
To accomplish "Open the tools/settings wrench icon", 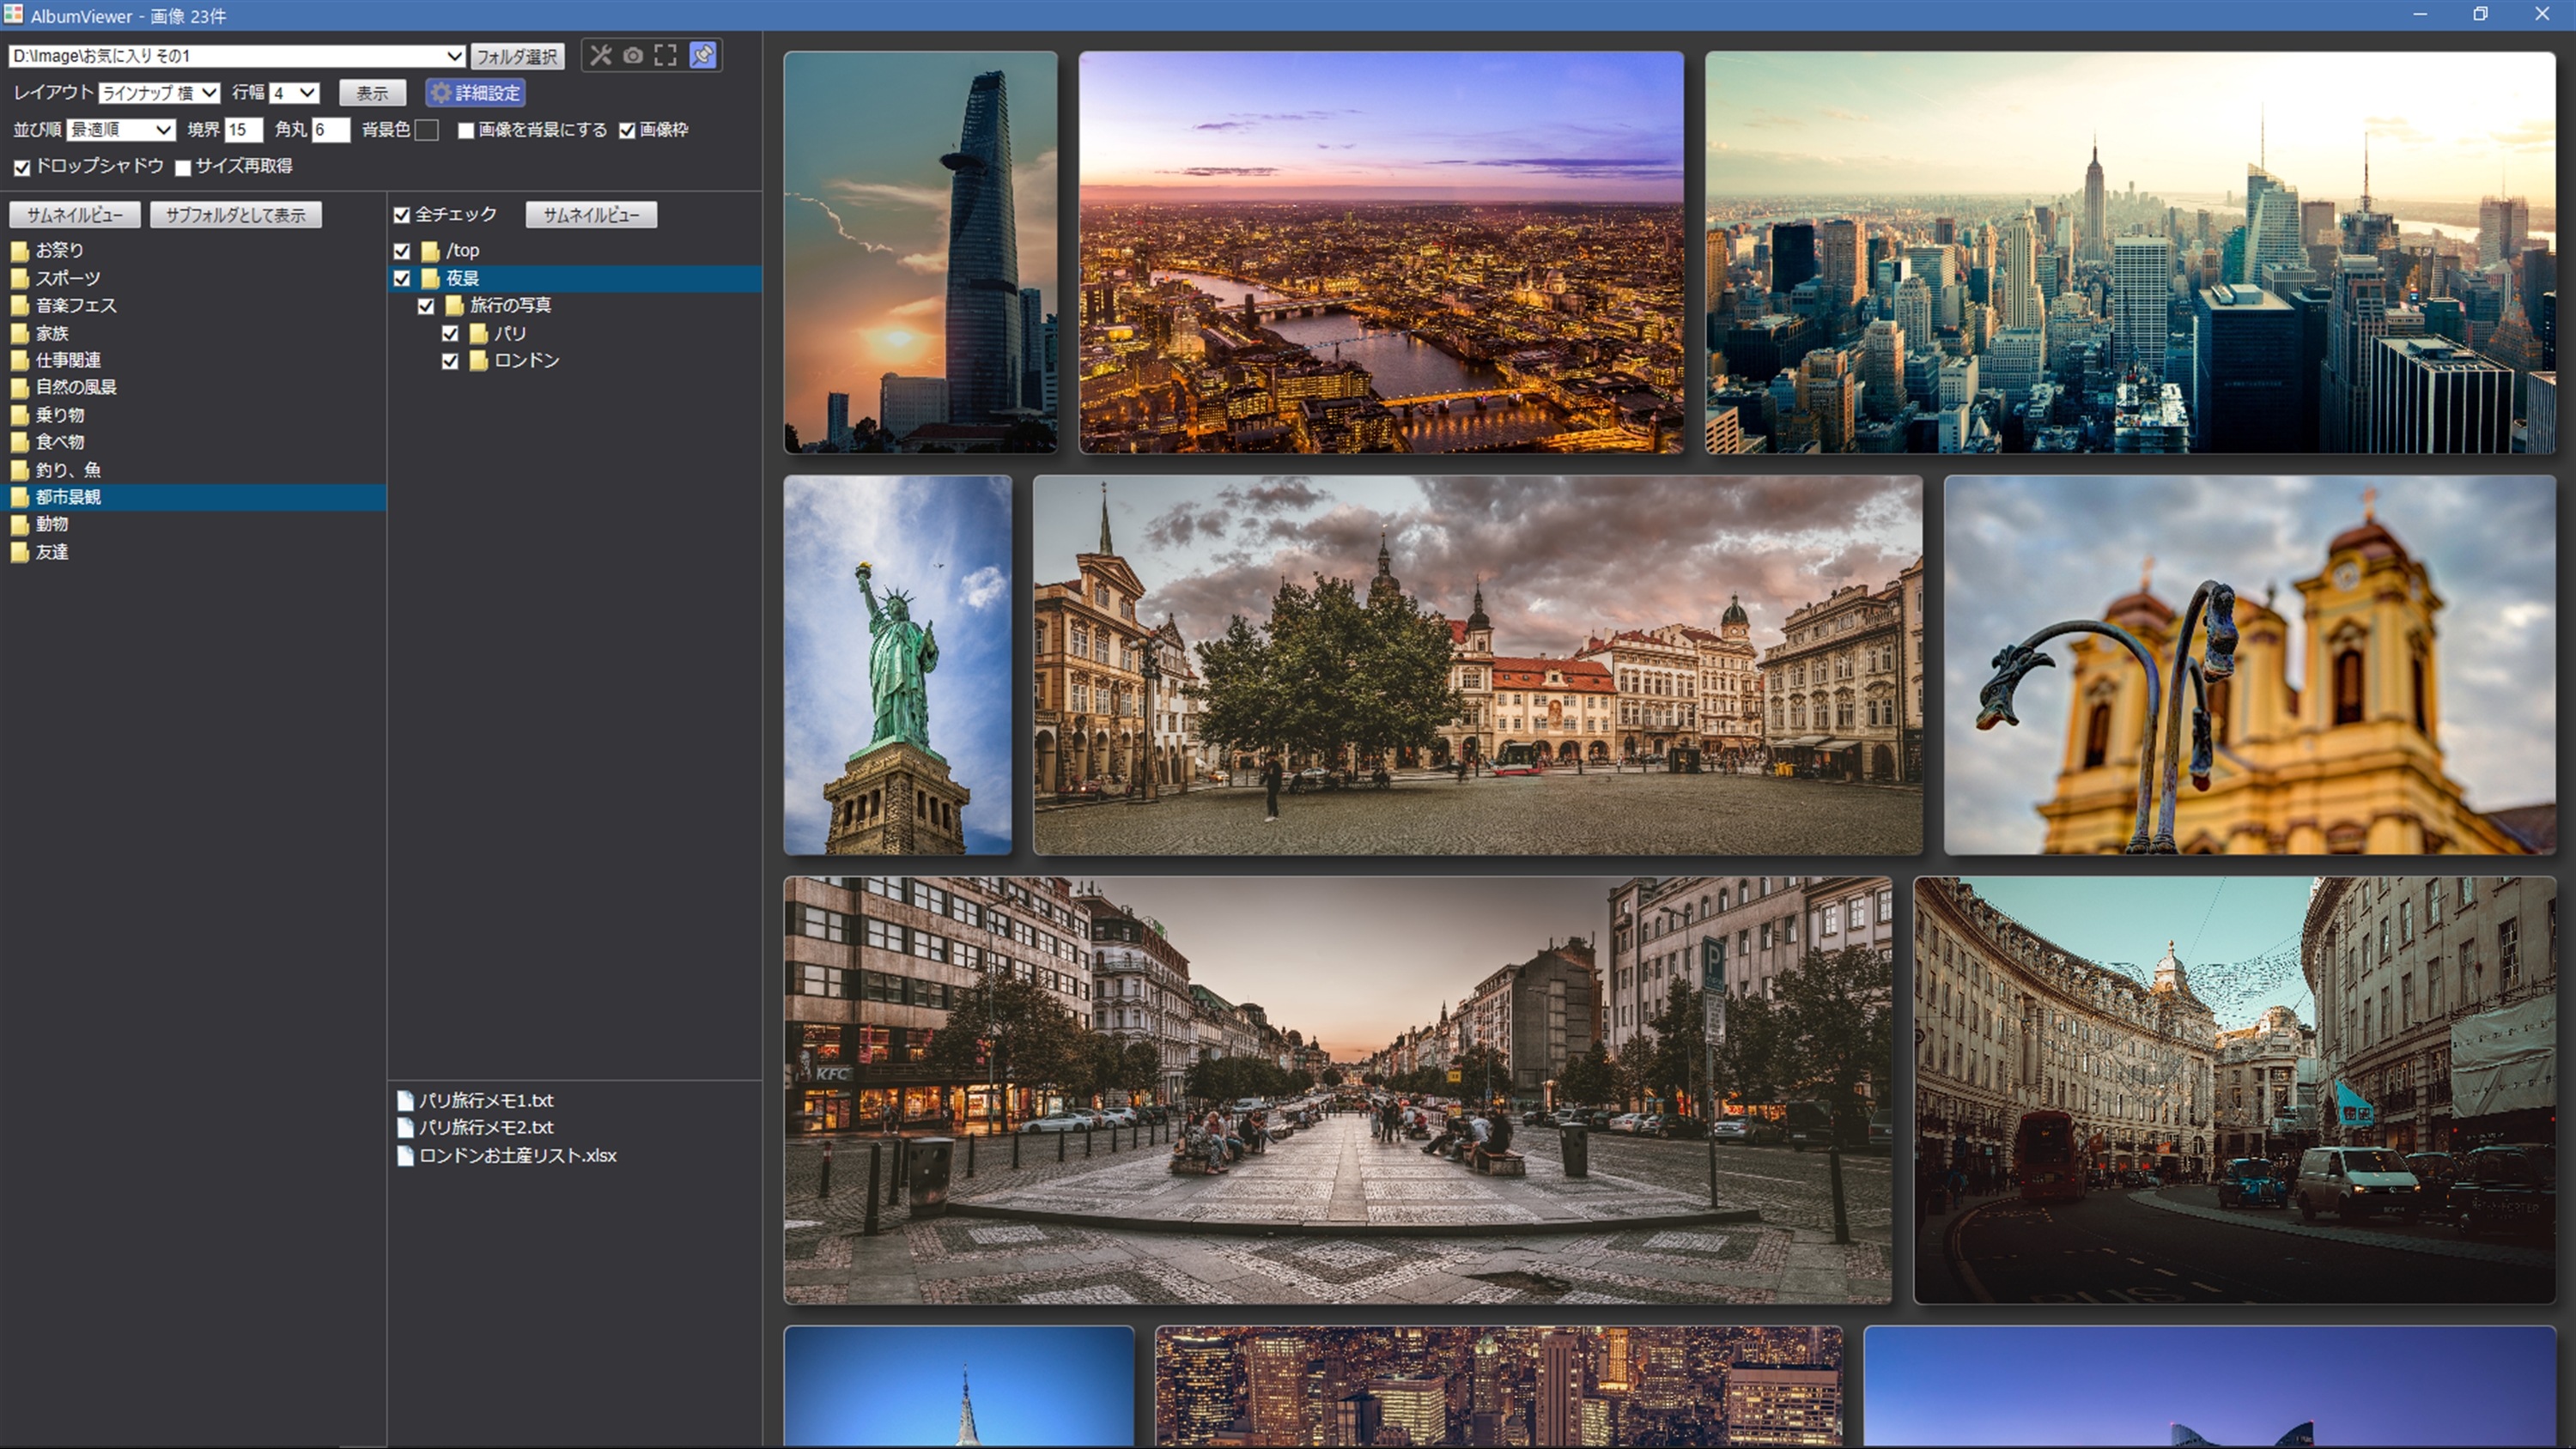I will pos(600,55).
